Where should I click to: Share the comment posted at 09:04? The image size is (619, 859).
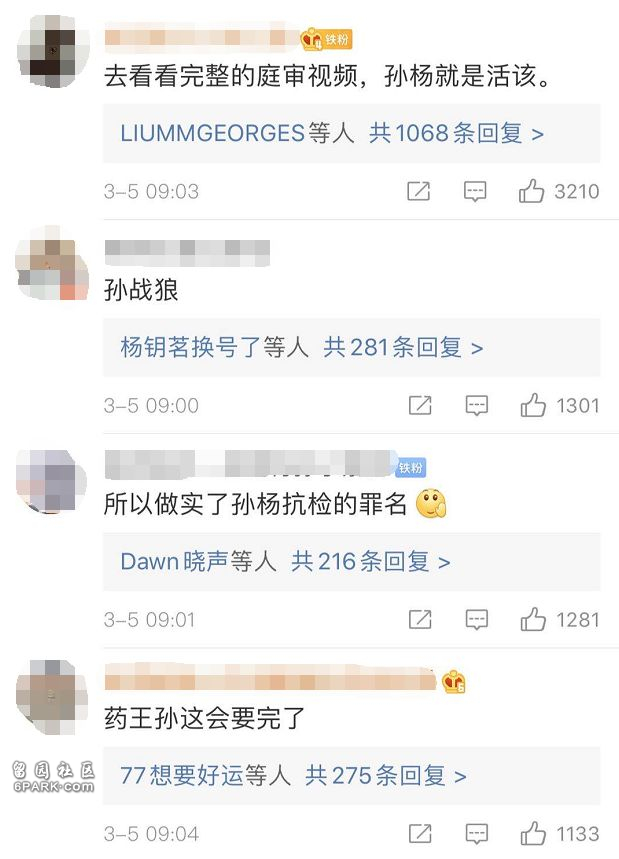[x=420, y=834]
